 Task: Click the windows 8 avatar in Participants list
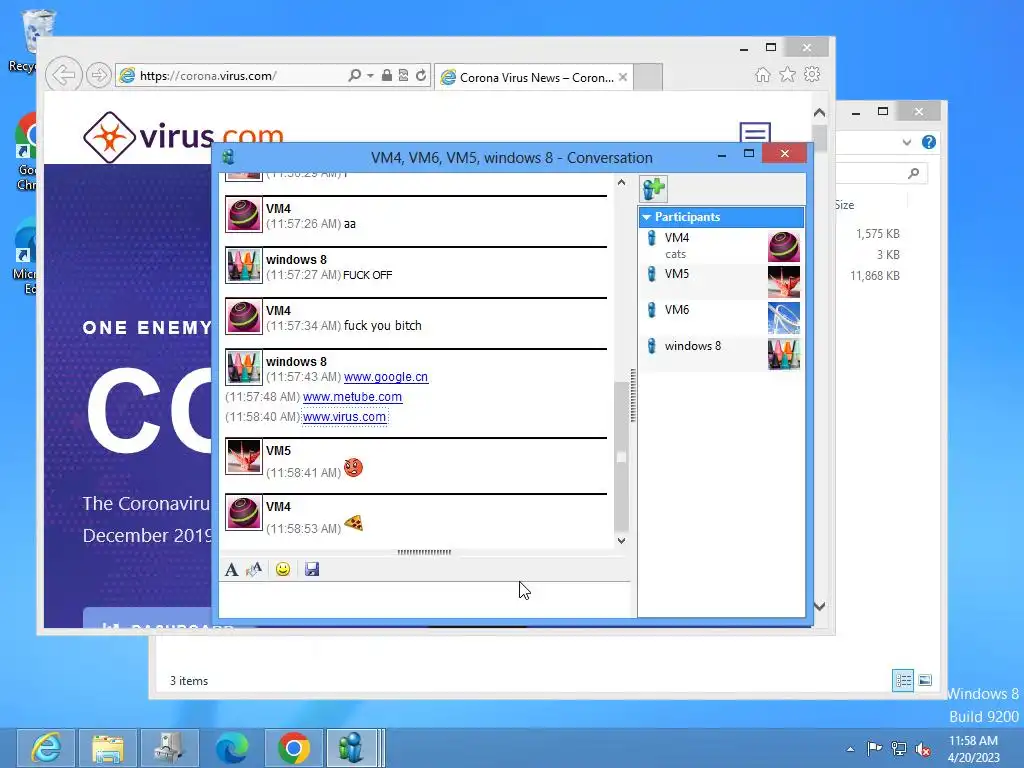click(783, 354)
